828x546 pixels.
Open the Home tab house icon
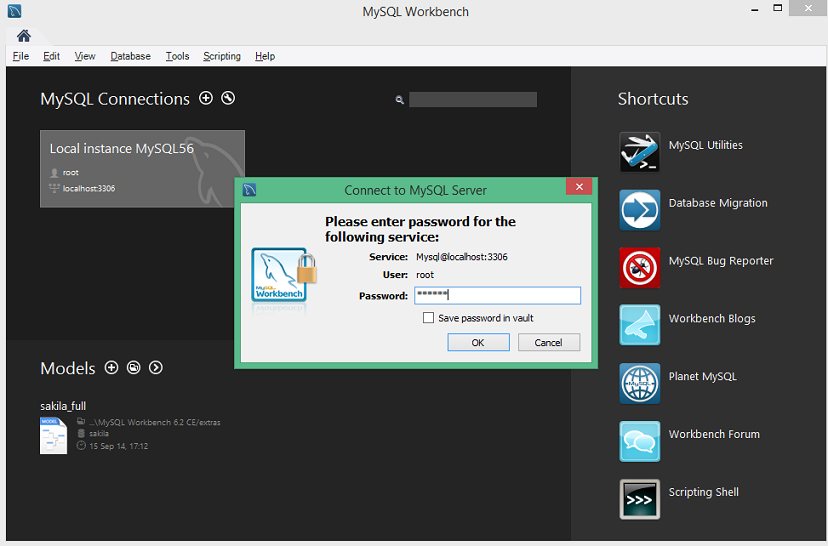point(24,35)
